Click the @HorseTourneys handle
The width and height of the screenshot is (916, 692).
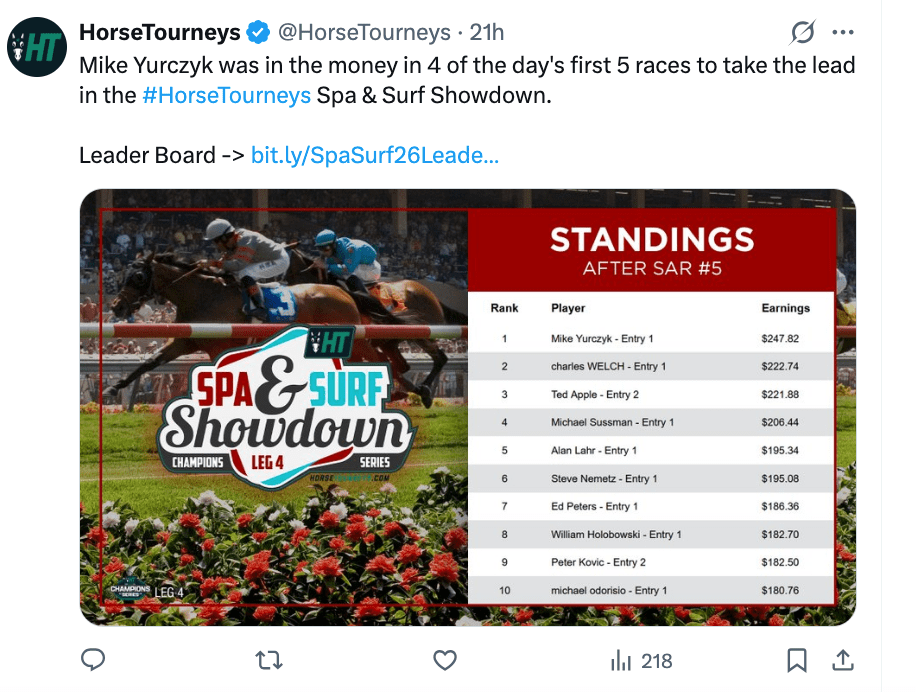point(364,32)
